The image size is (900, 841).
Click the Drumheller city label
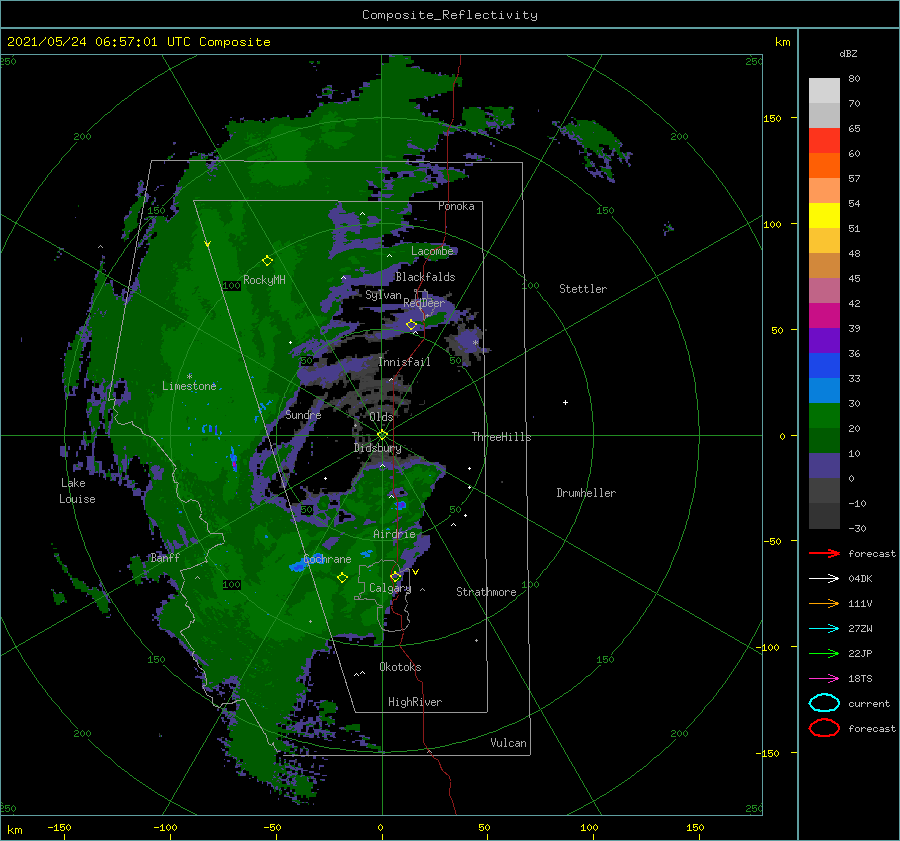[x=586, y=493]
